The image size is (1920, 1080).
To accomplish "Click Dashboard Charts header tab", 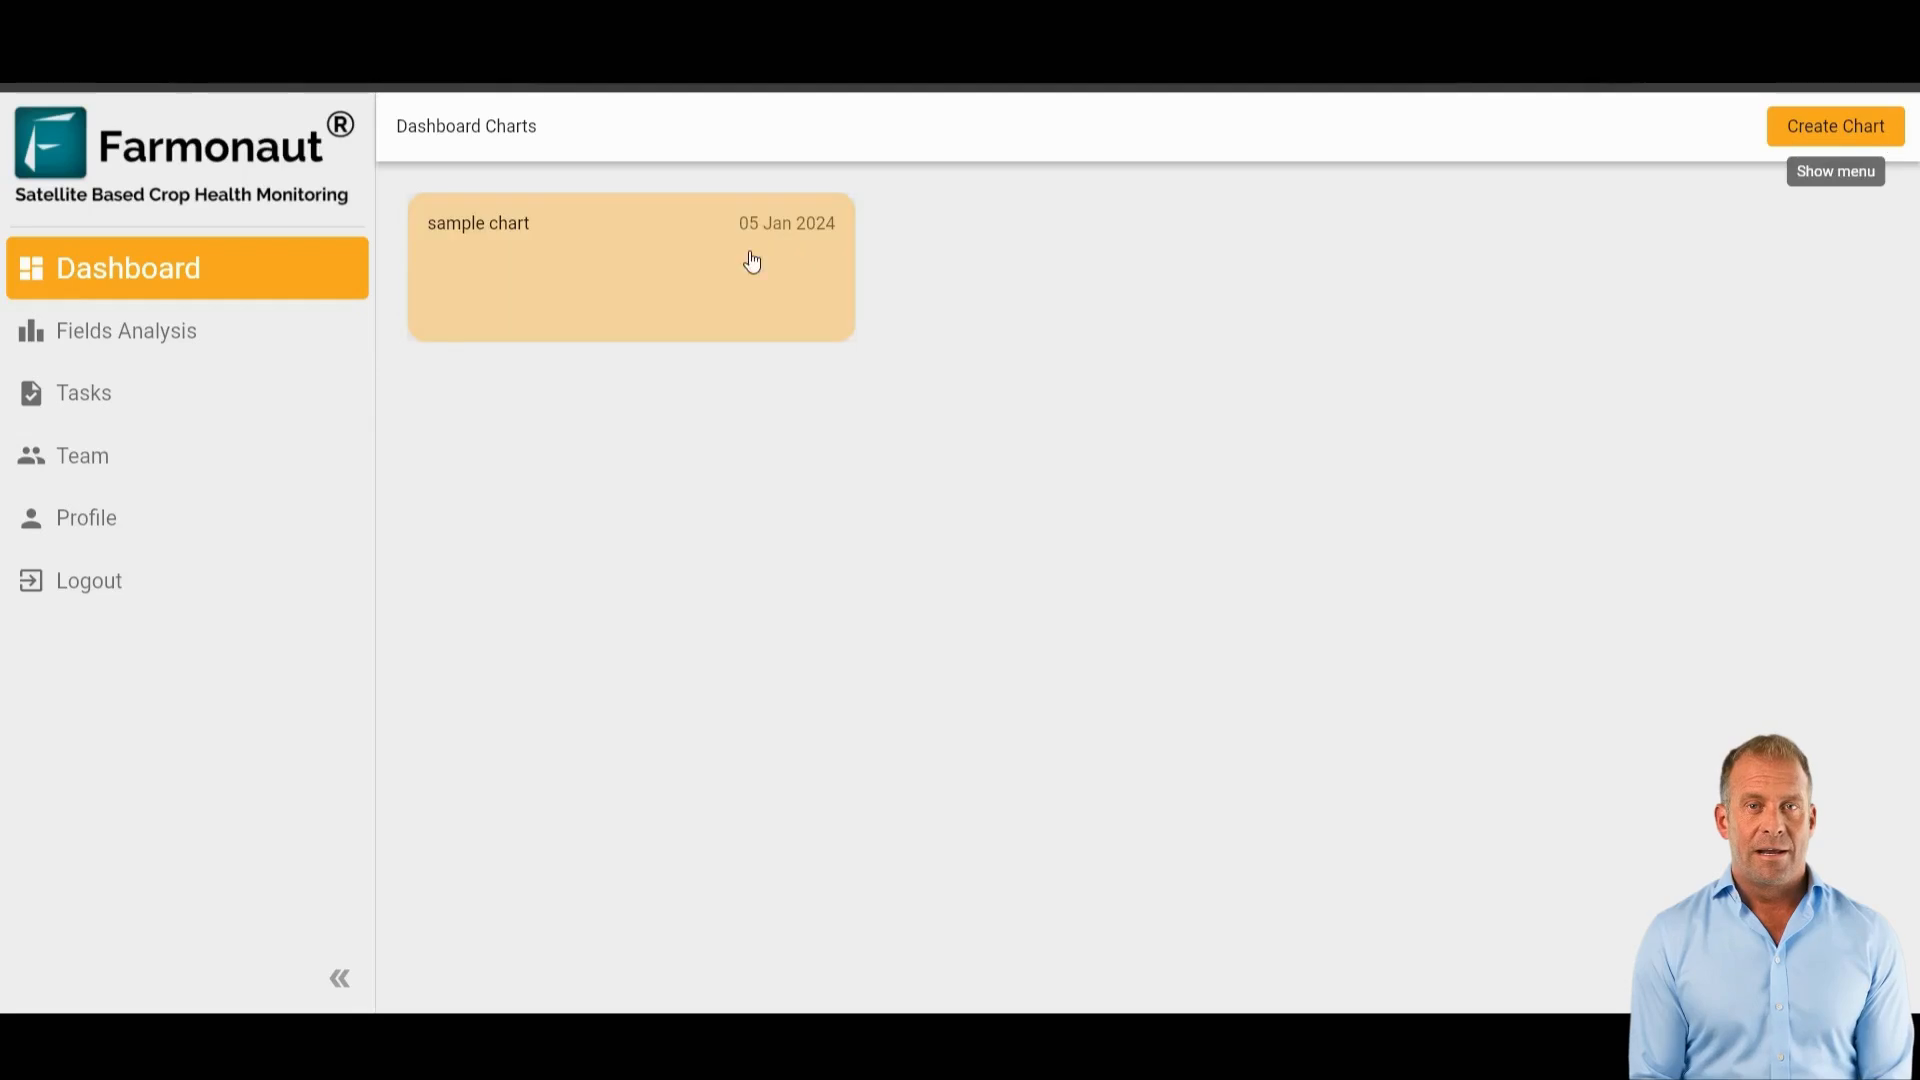I will pos(465,125).
